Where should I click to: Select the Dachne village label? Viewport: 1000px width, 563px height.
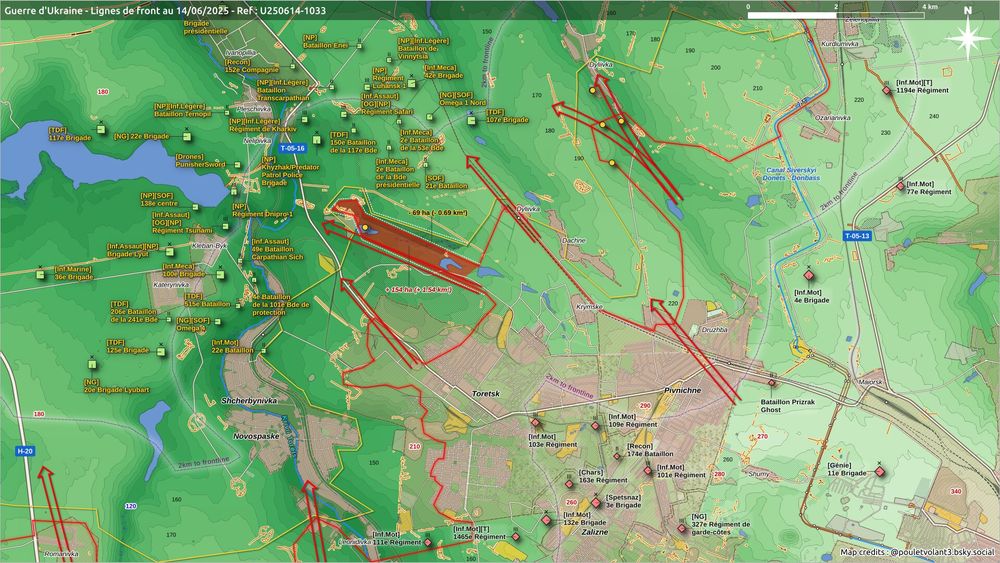[573, 240]
